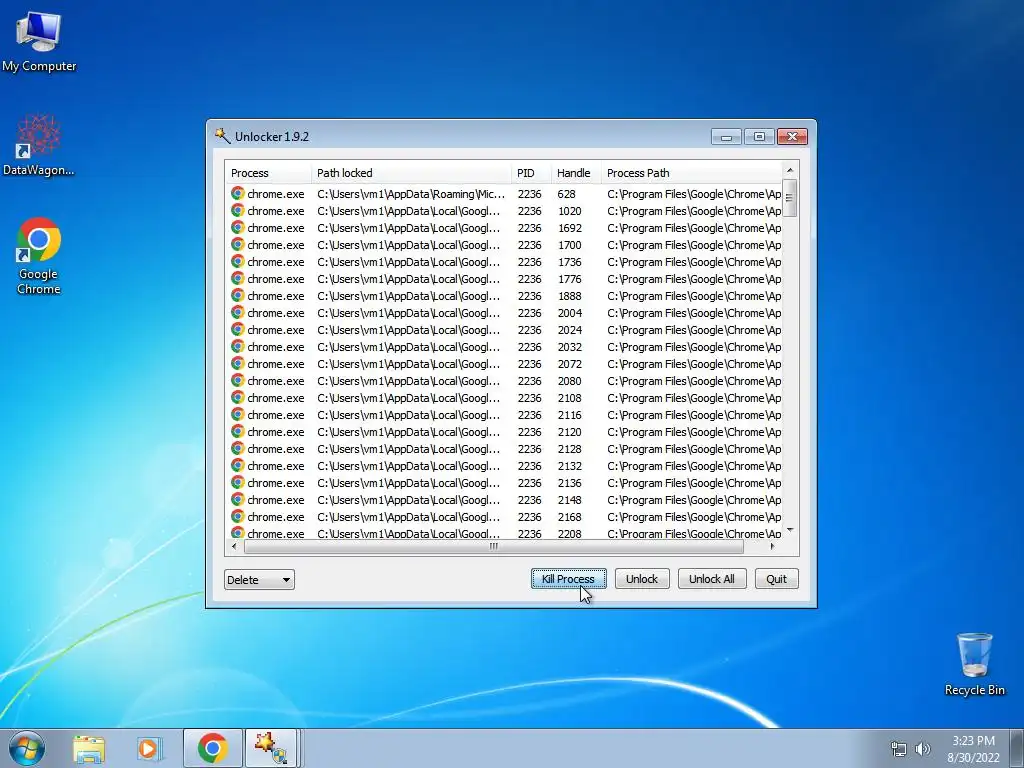The height and width of the screenshot is (768, 1024).
Task: Click the Kill Process button
Action: (568, 579)
